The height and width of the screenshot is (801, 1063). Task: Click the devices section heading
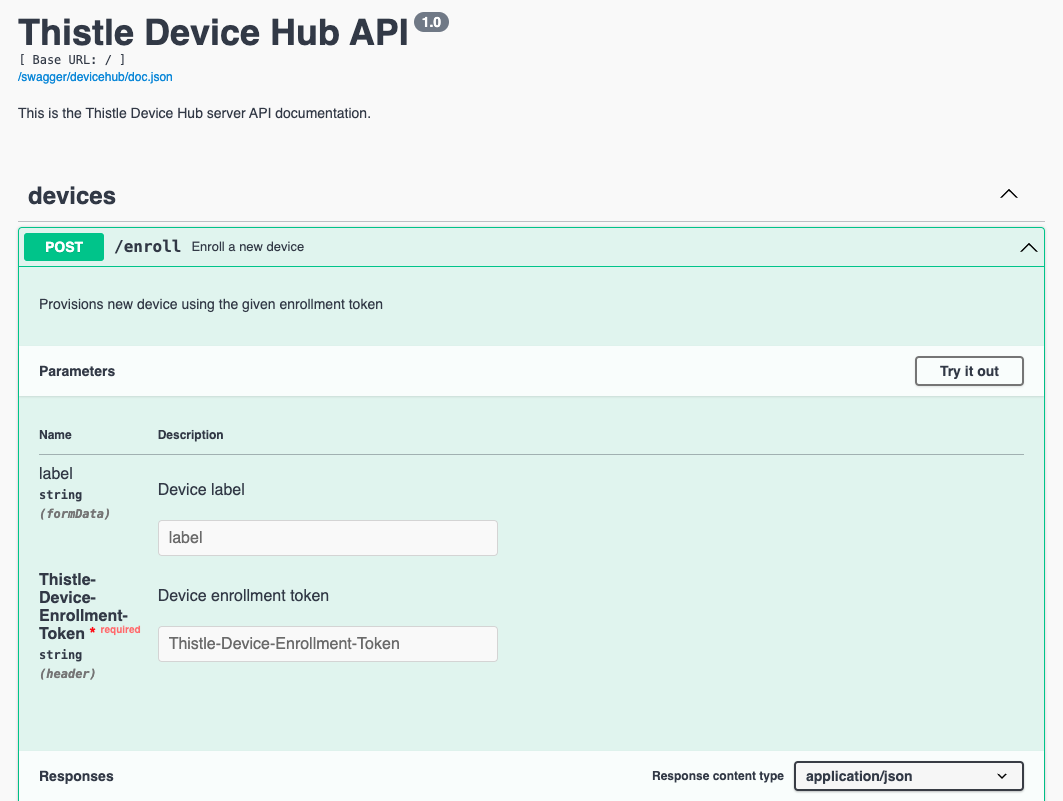tap(72, 196)
